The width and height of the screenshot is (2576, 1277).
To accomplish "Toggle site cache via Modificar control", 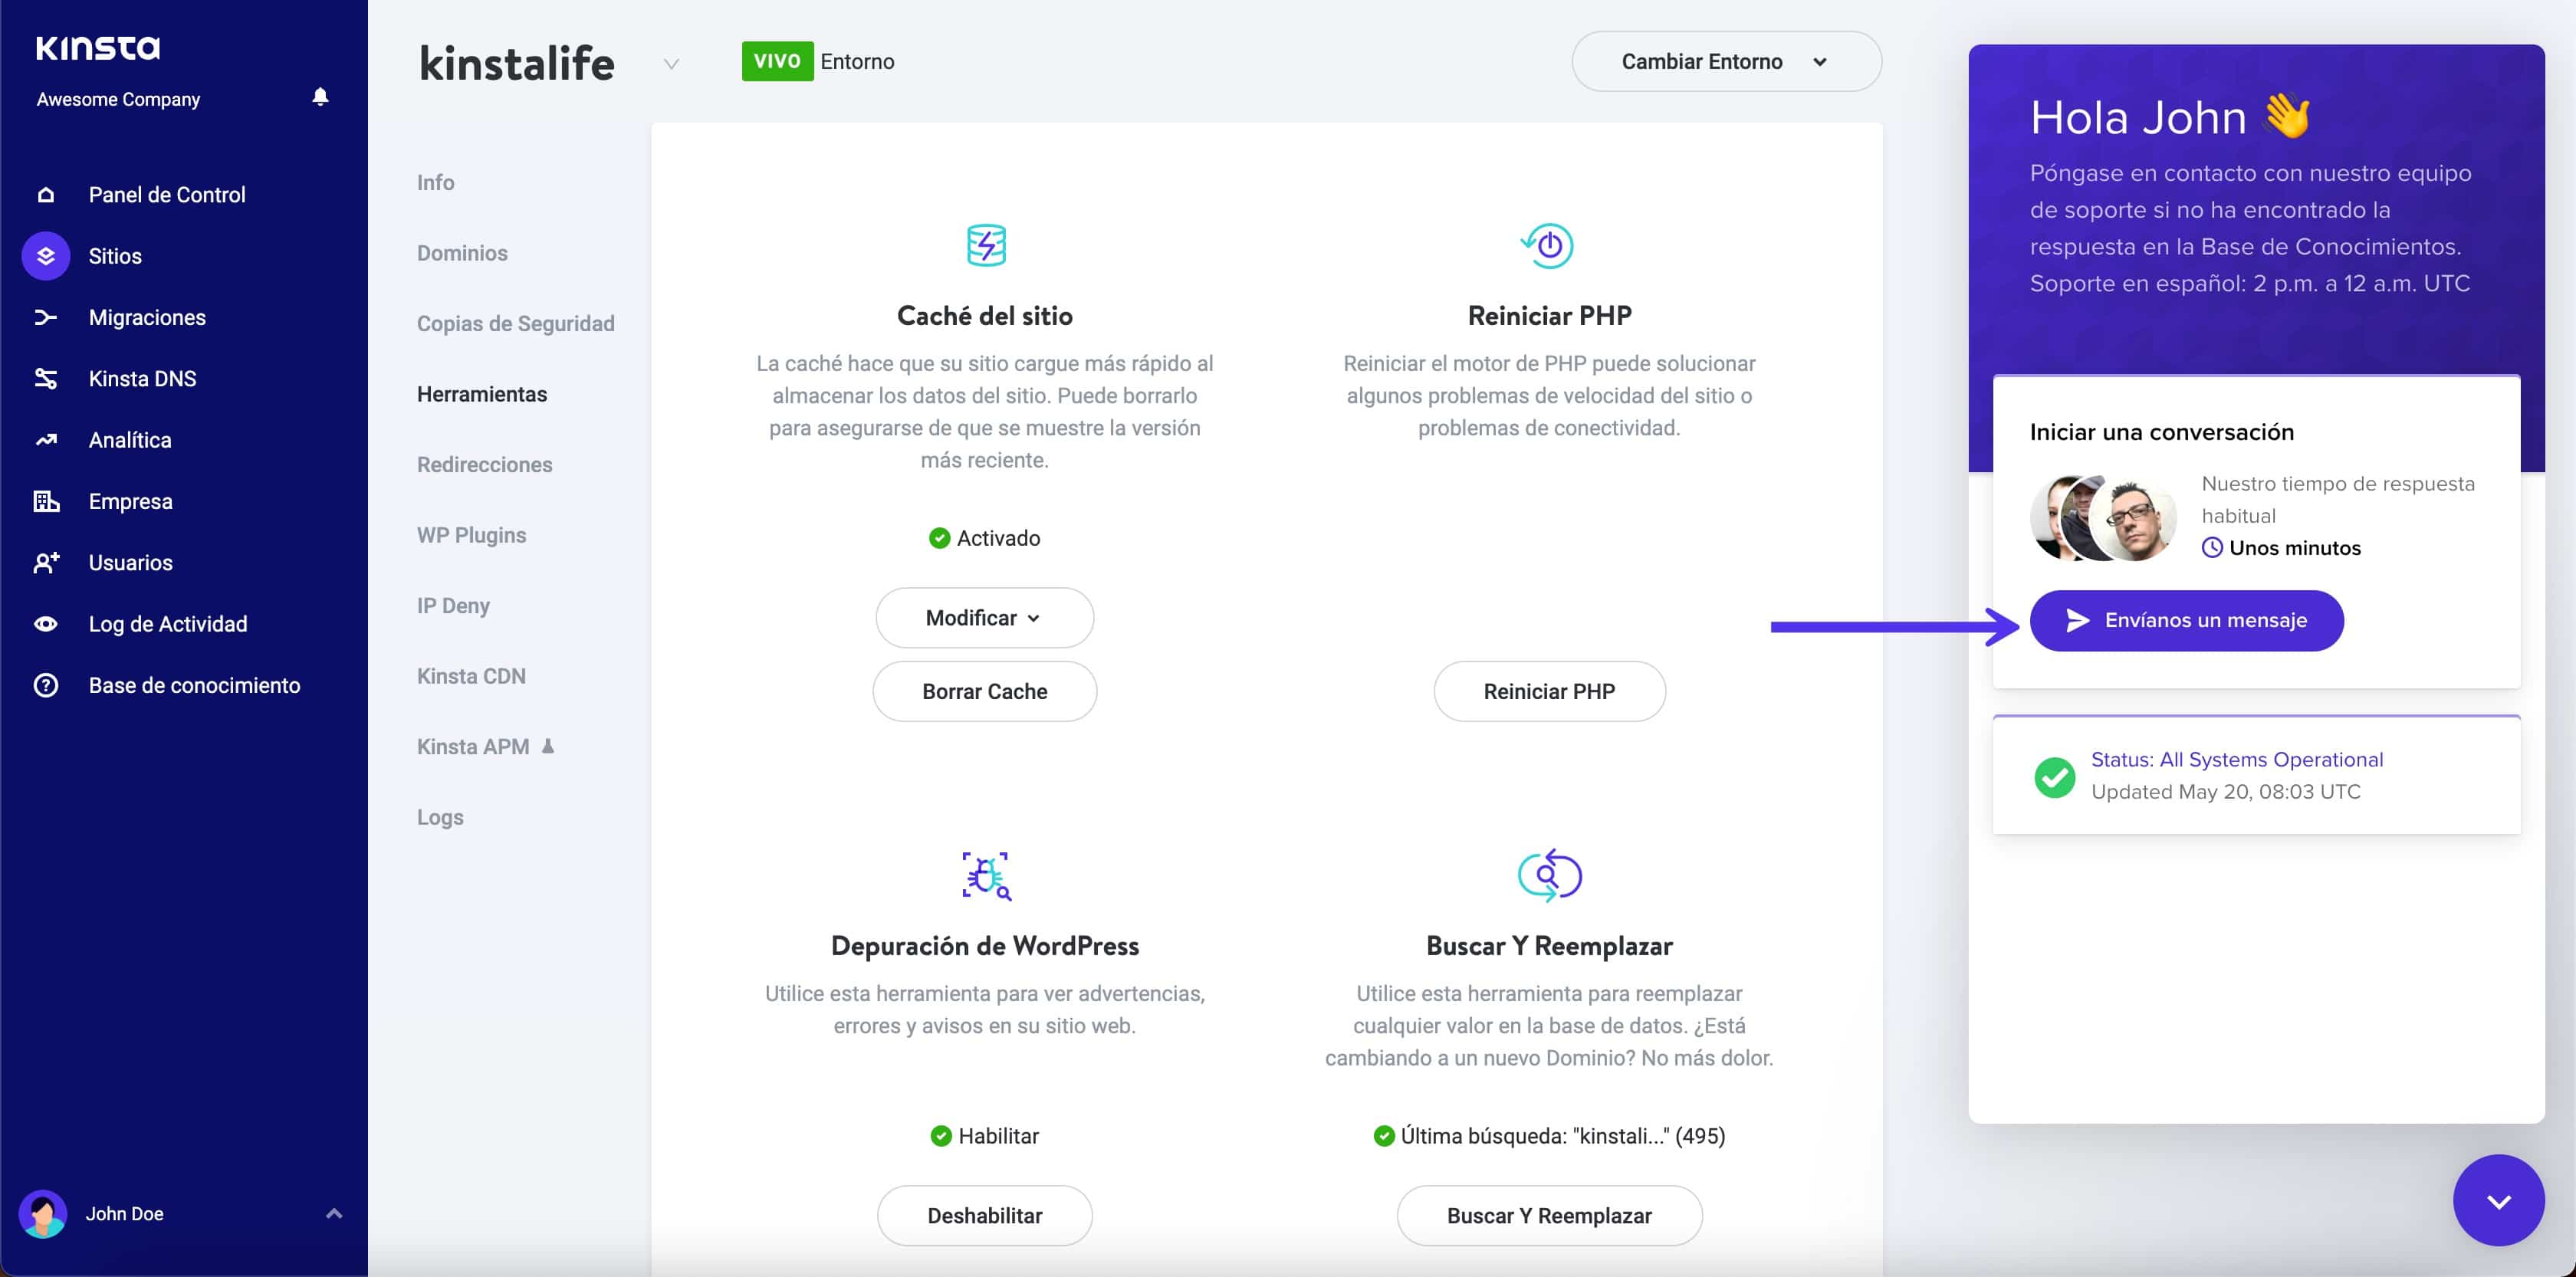I will [984, 617].
